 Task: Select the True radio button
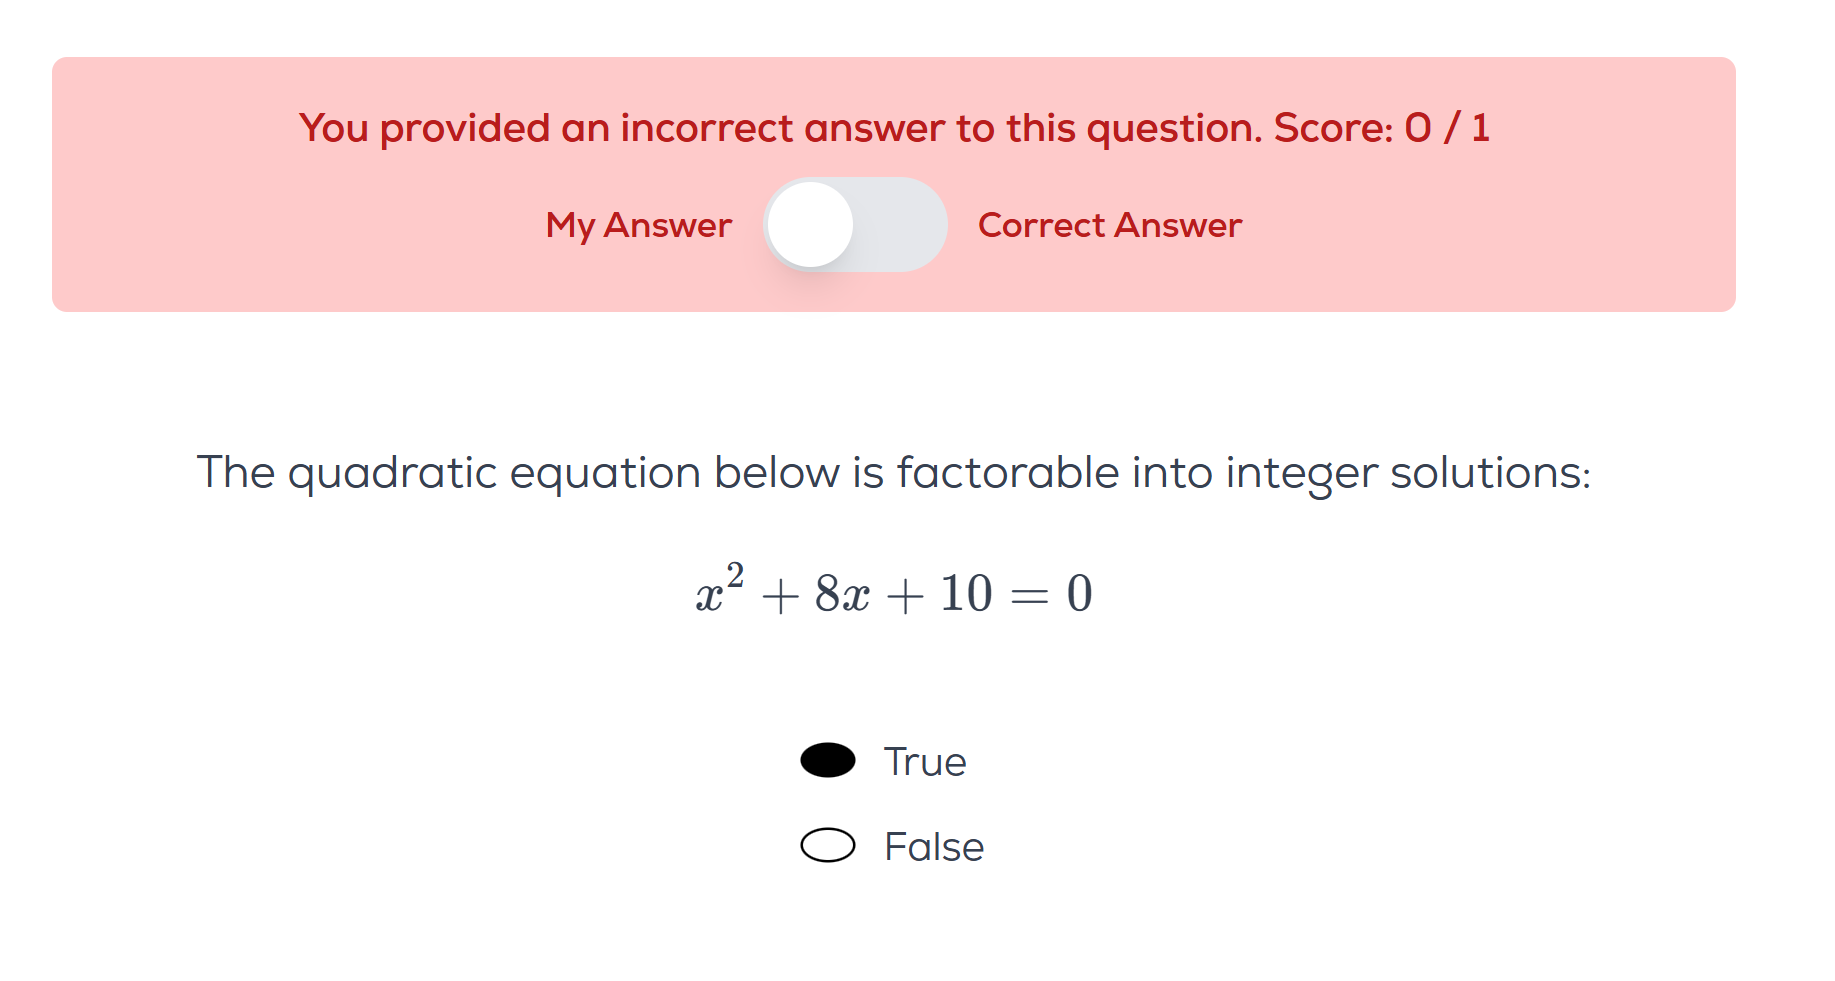tap(828, 761)
